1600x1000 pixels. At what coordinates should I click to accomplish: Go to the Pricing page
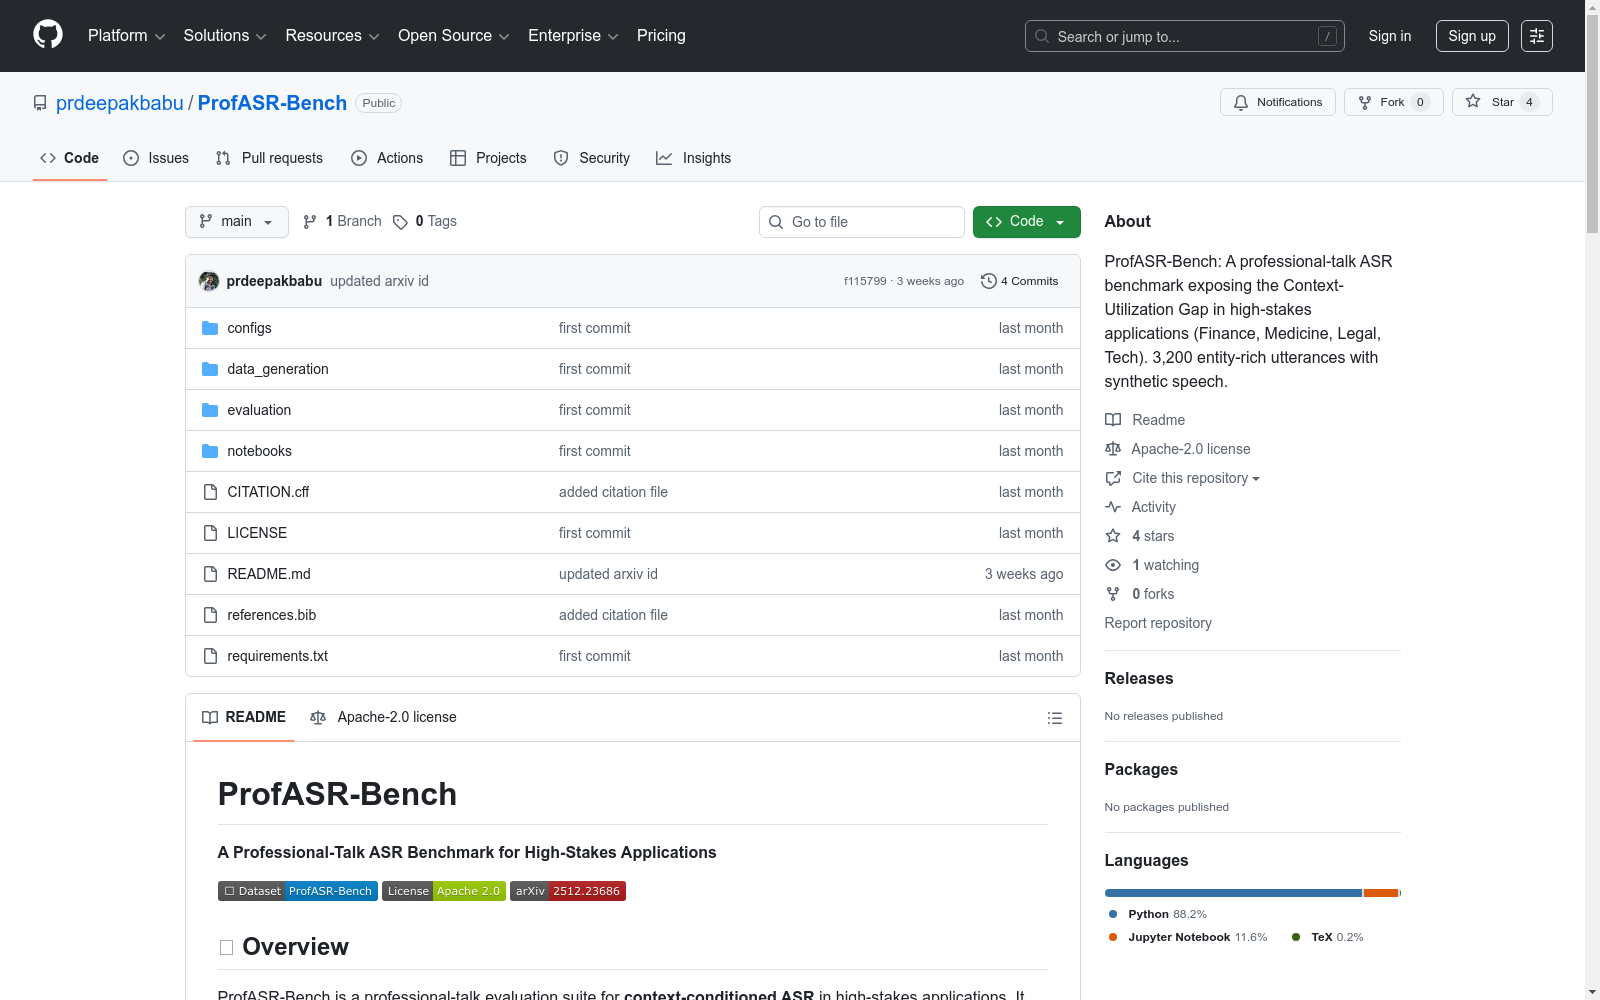click(x=661, y=36)
